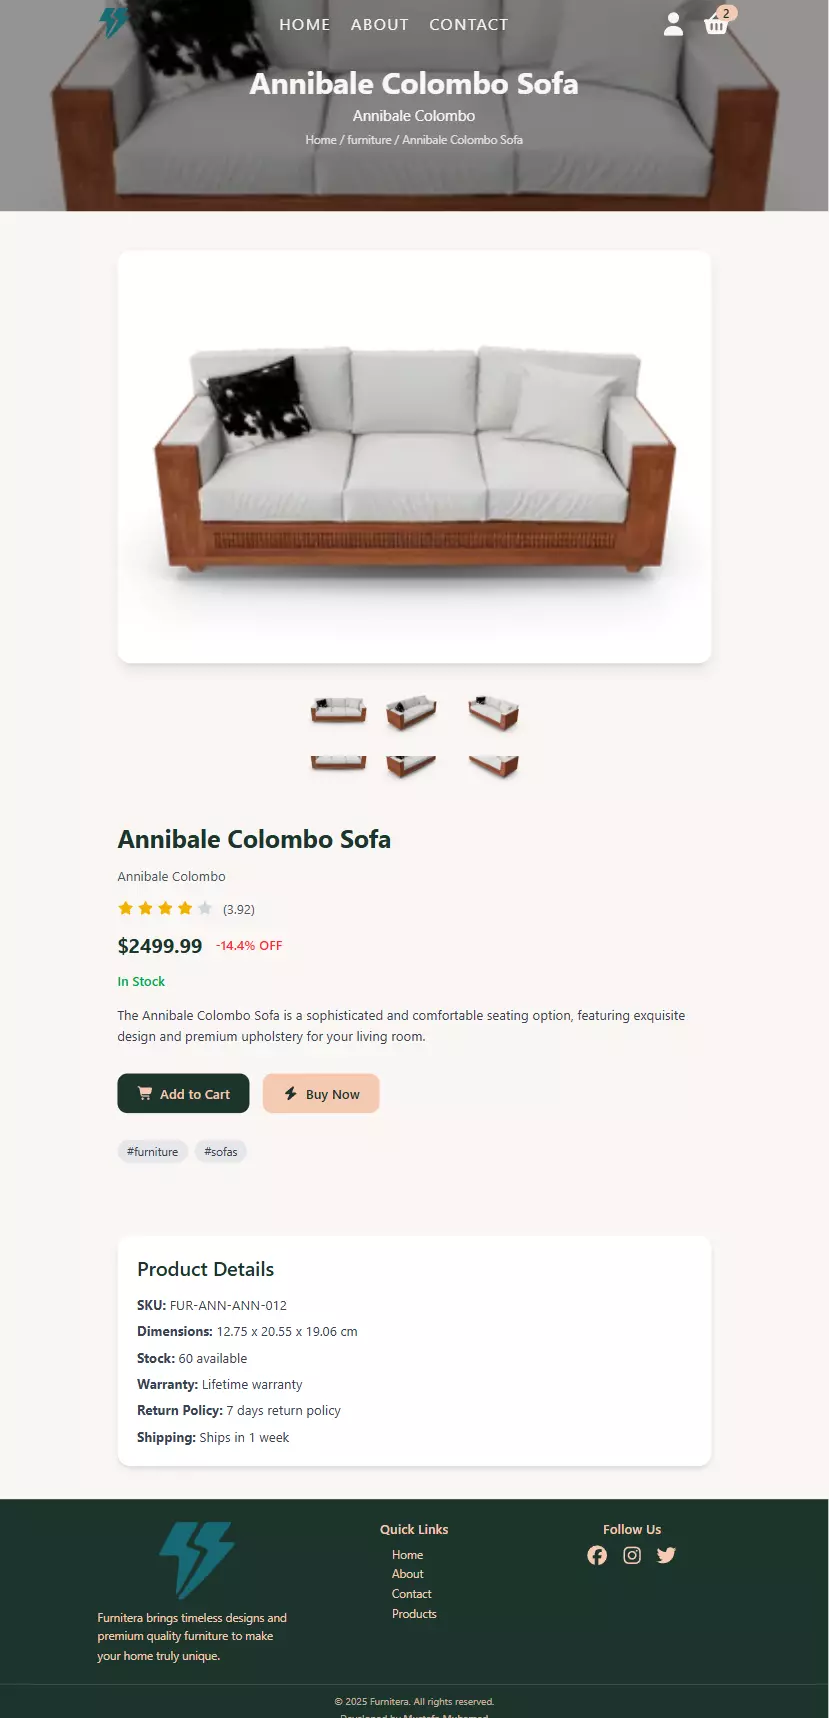Screen dimensions: 829x1718
Task: Click the #sofas tag
Action: tap(221, 1152)
